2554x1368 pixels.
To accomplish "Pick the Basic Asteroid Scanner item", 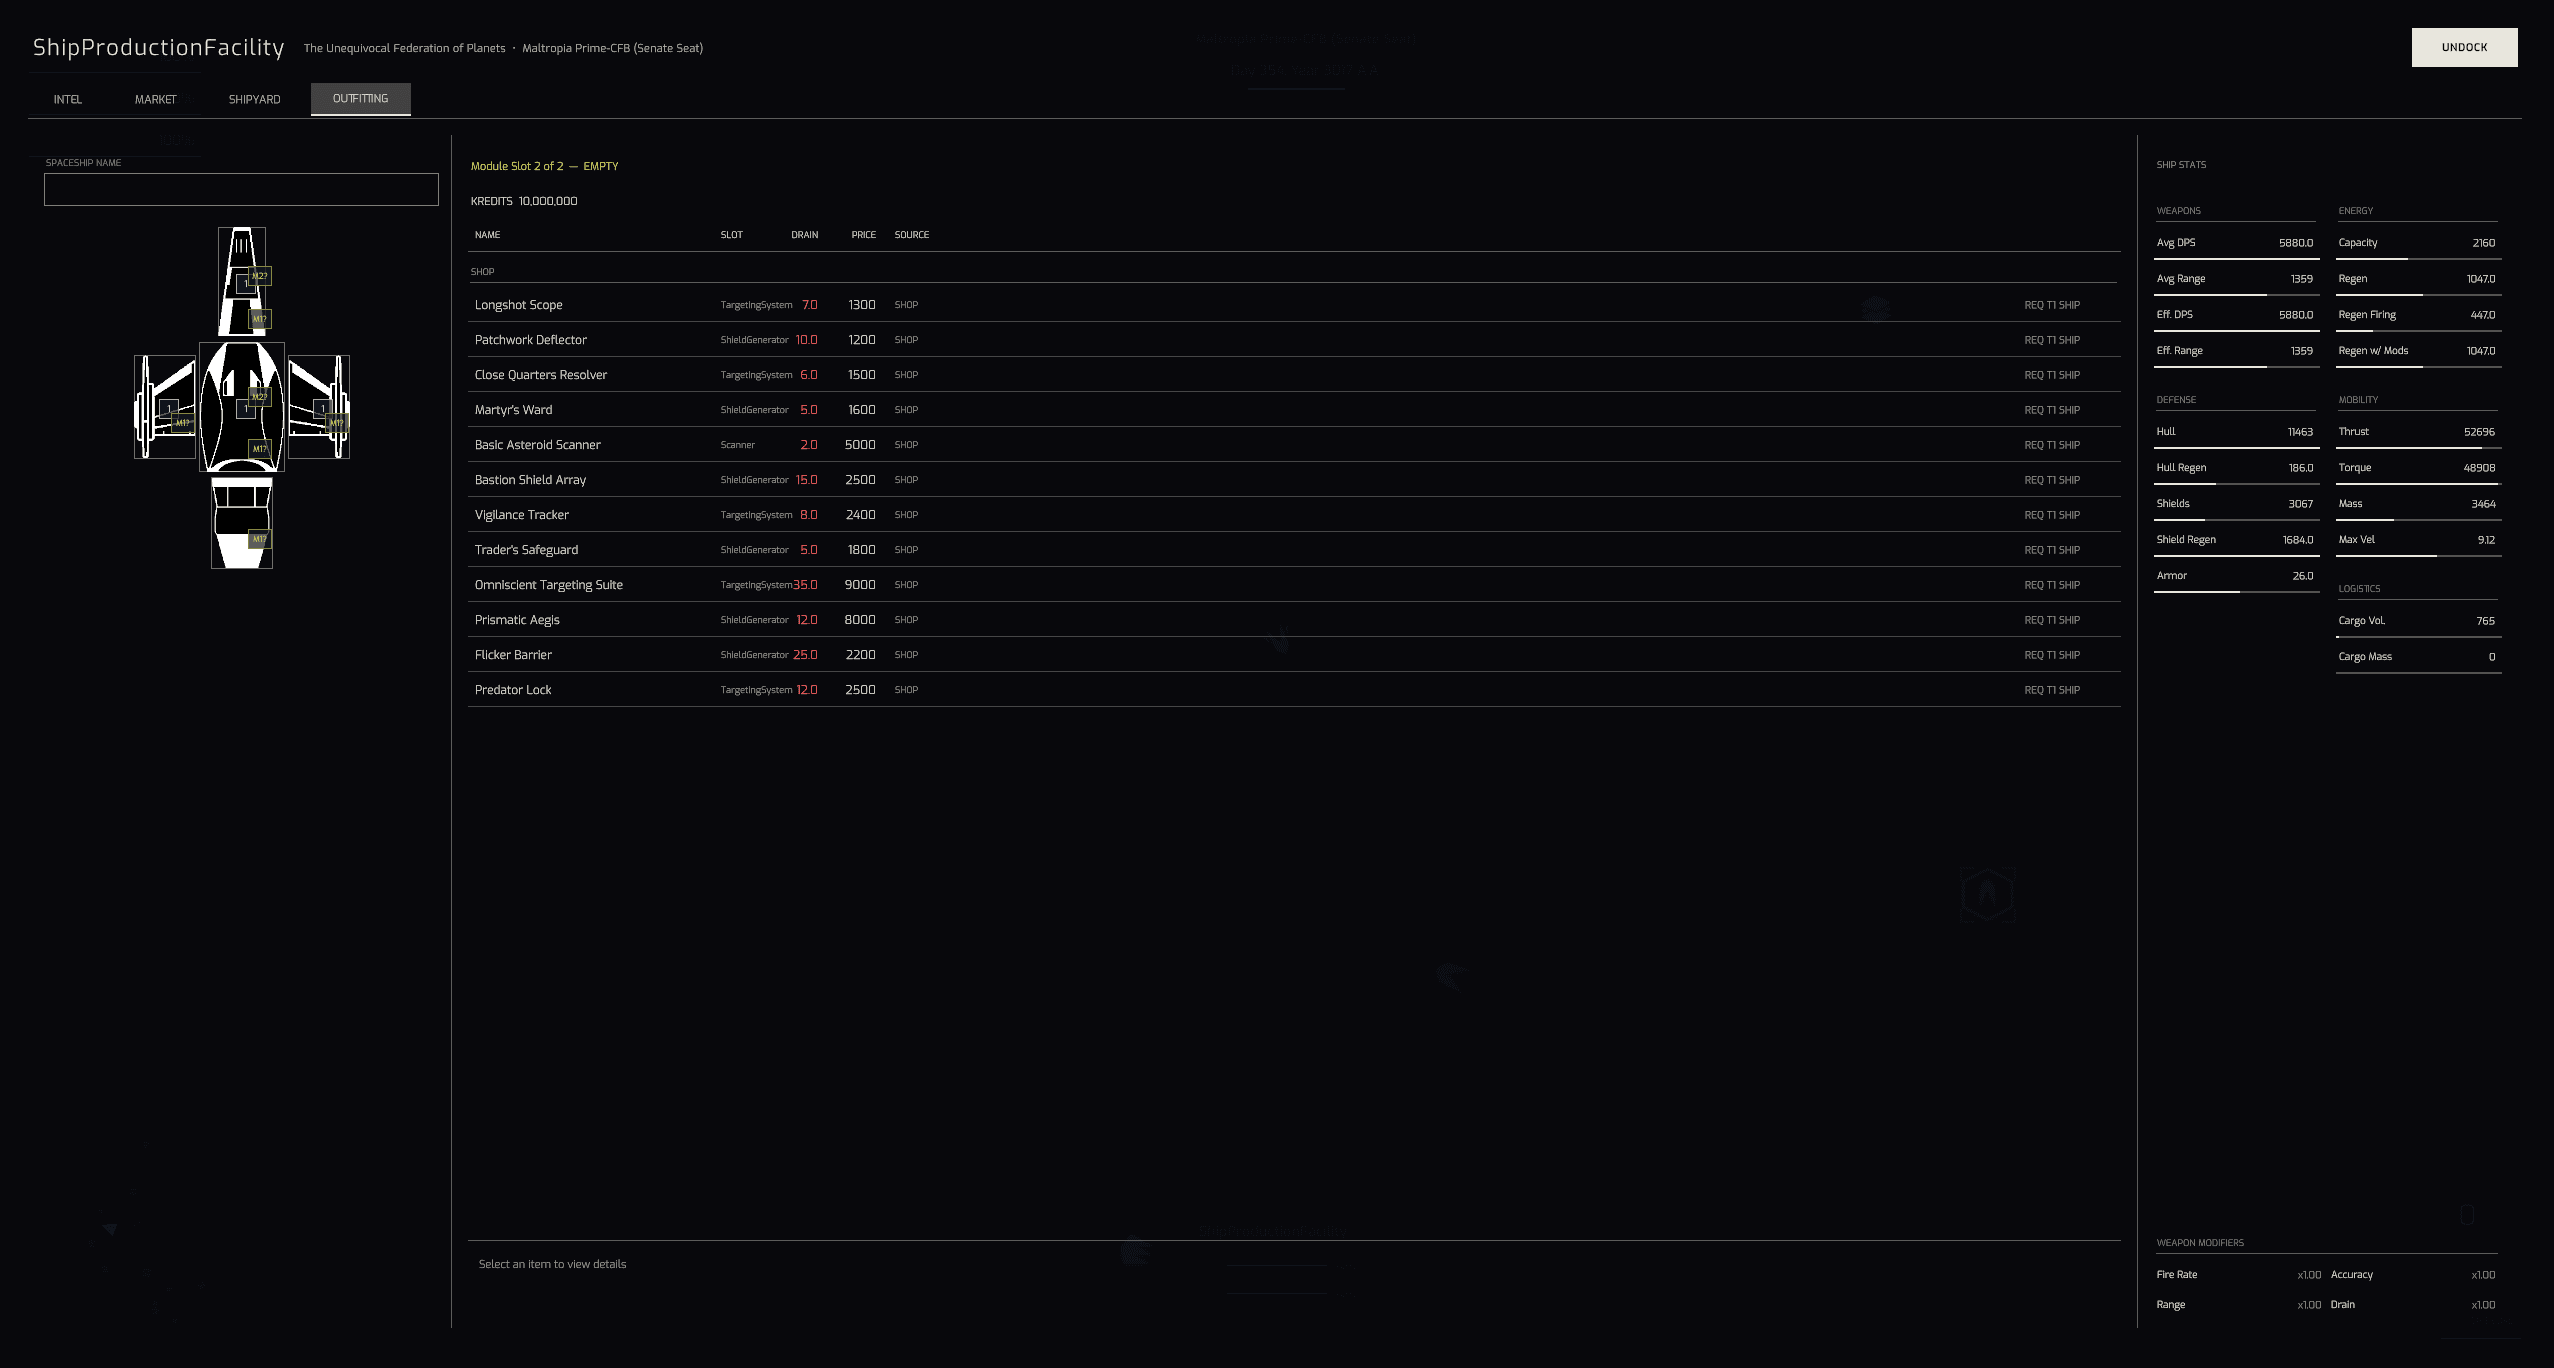I will coord(537,445).
